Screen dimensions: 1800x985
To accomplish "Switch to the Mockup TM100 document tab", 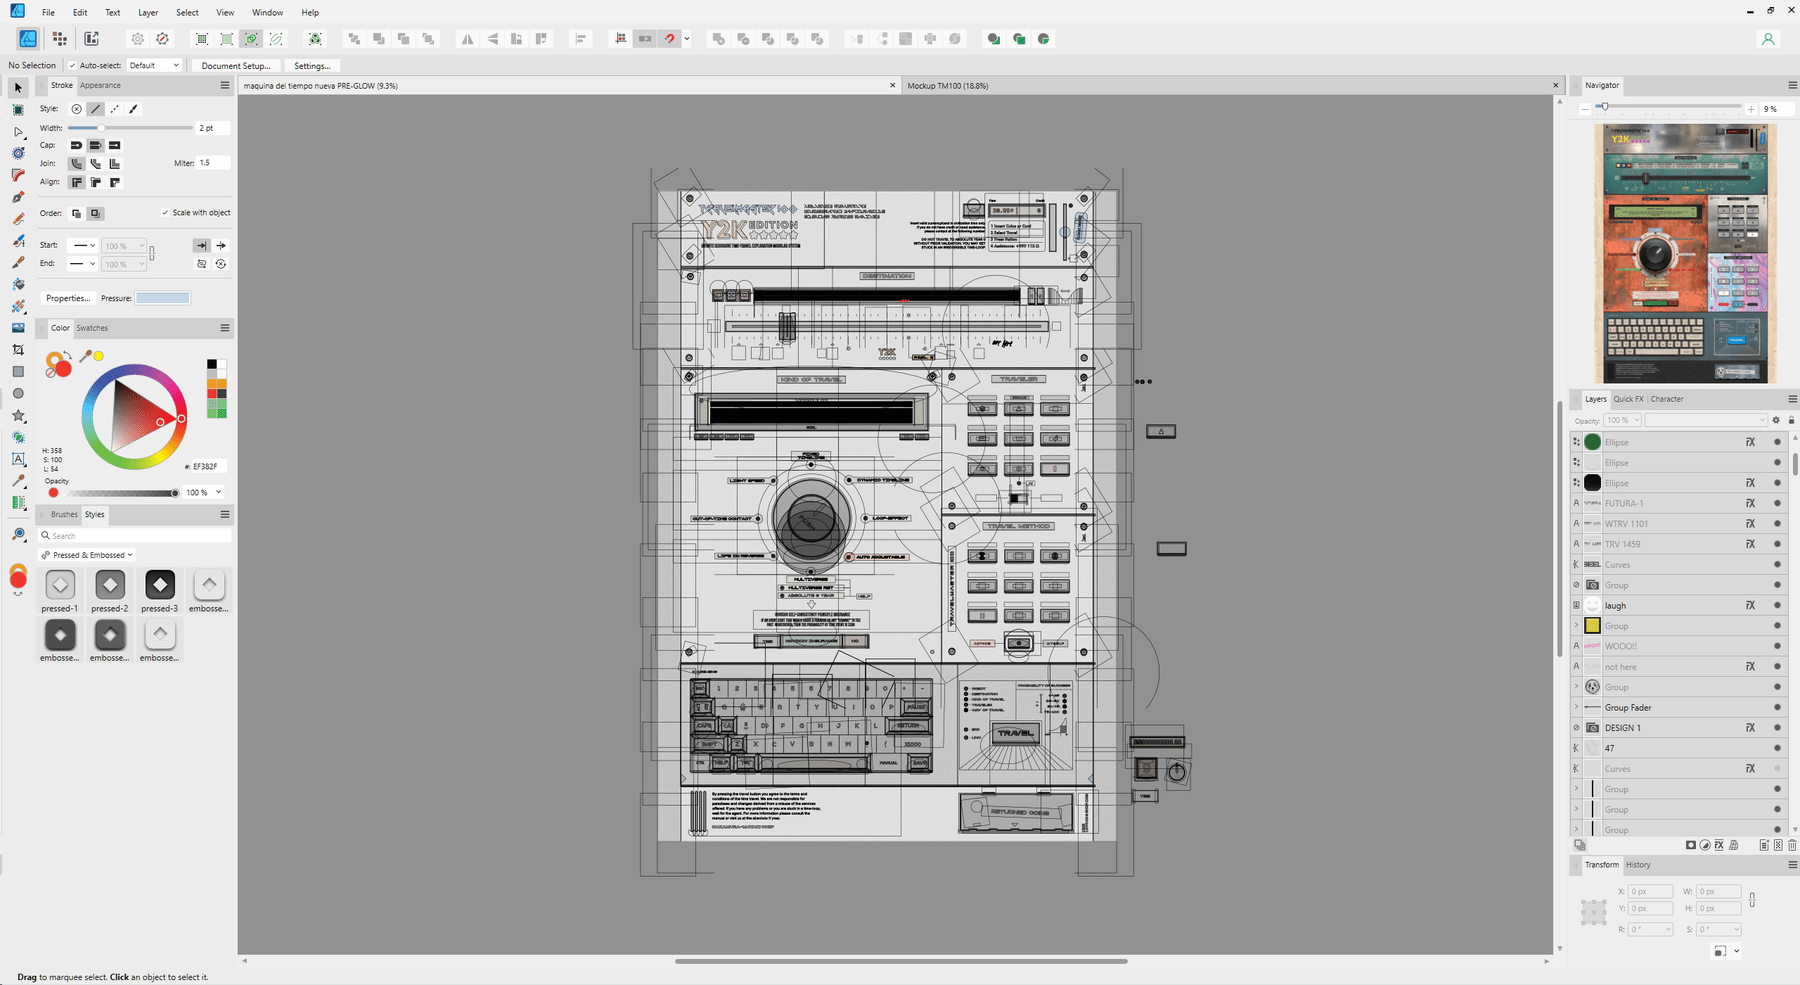I will pos(947,86).
